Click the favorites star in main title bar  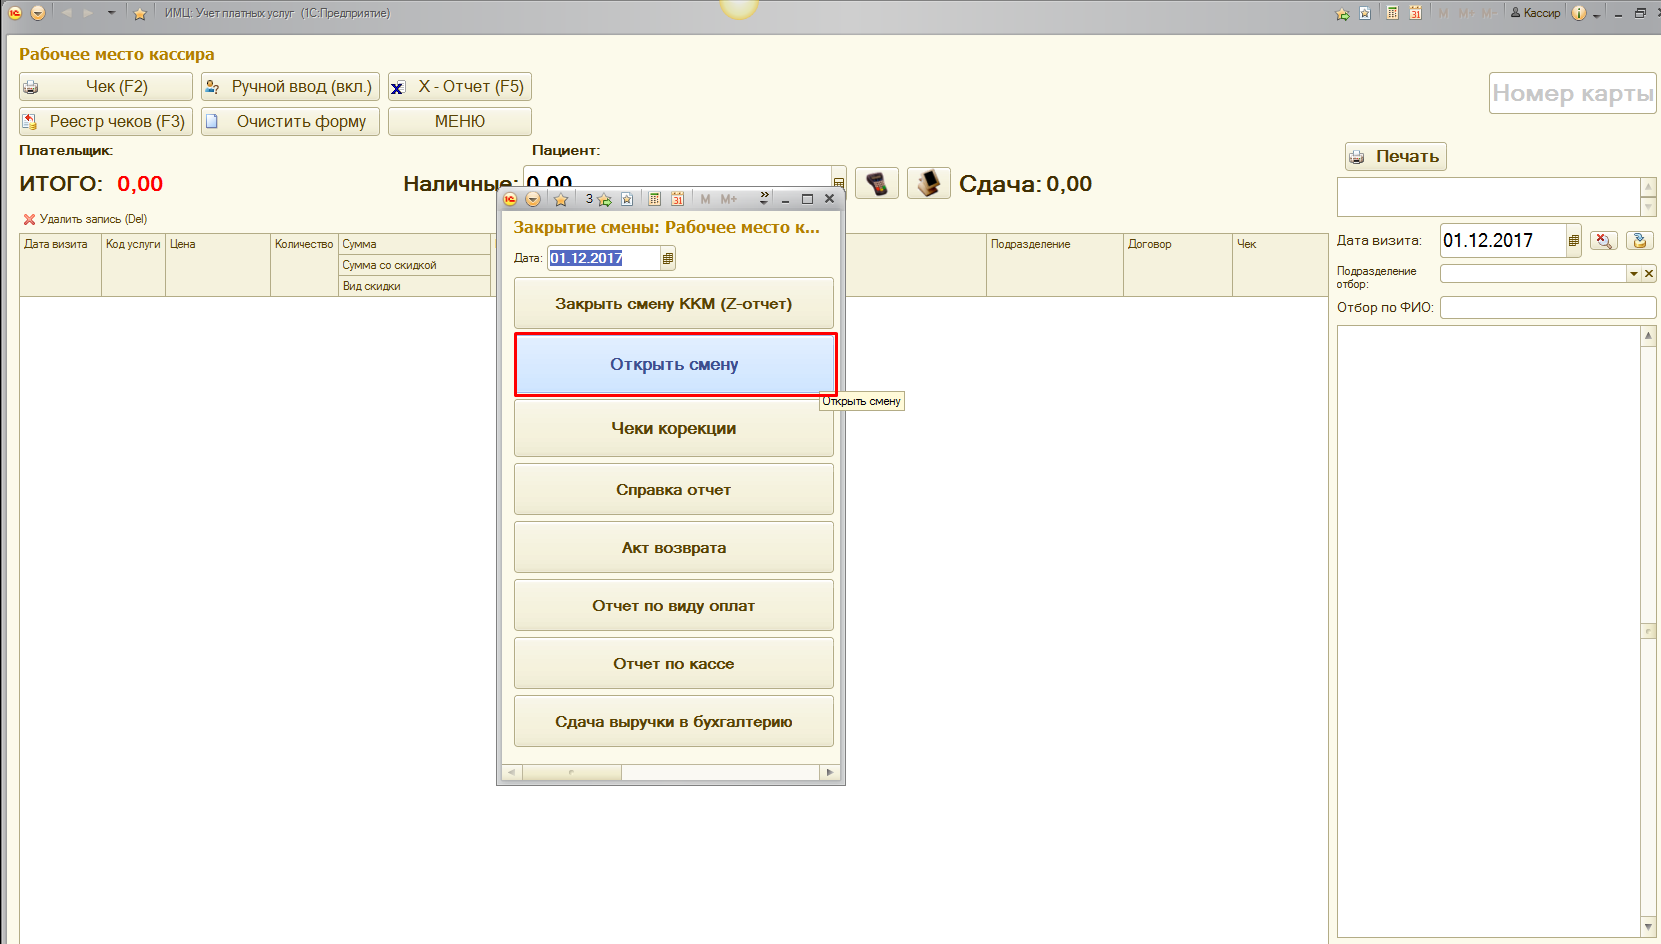point(140,13)
